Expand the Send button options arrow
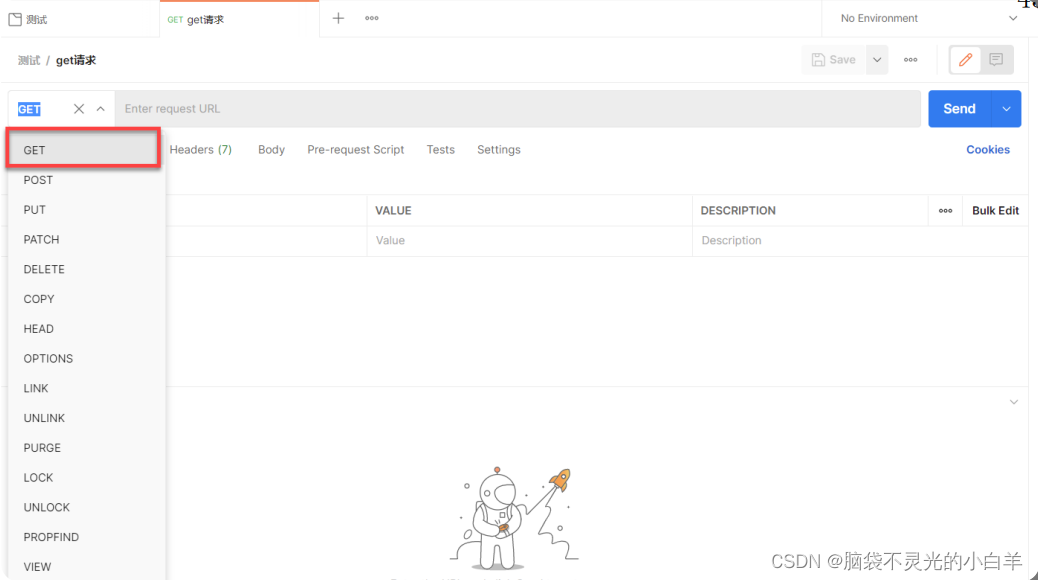The image size is (1038, 580). pyautogui.click(x=1006, y=109)
